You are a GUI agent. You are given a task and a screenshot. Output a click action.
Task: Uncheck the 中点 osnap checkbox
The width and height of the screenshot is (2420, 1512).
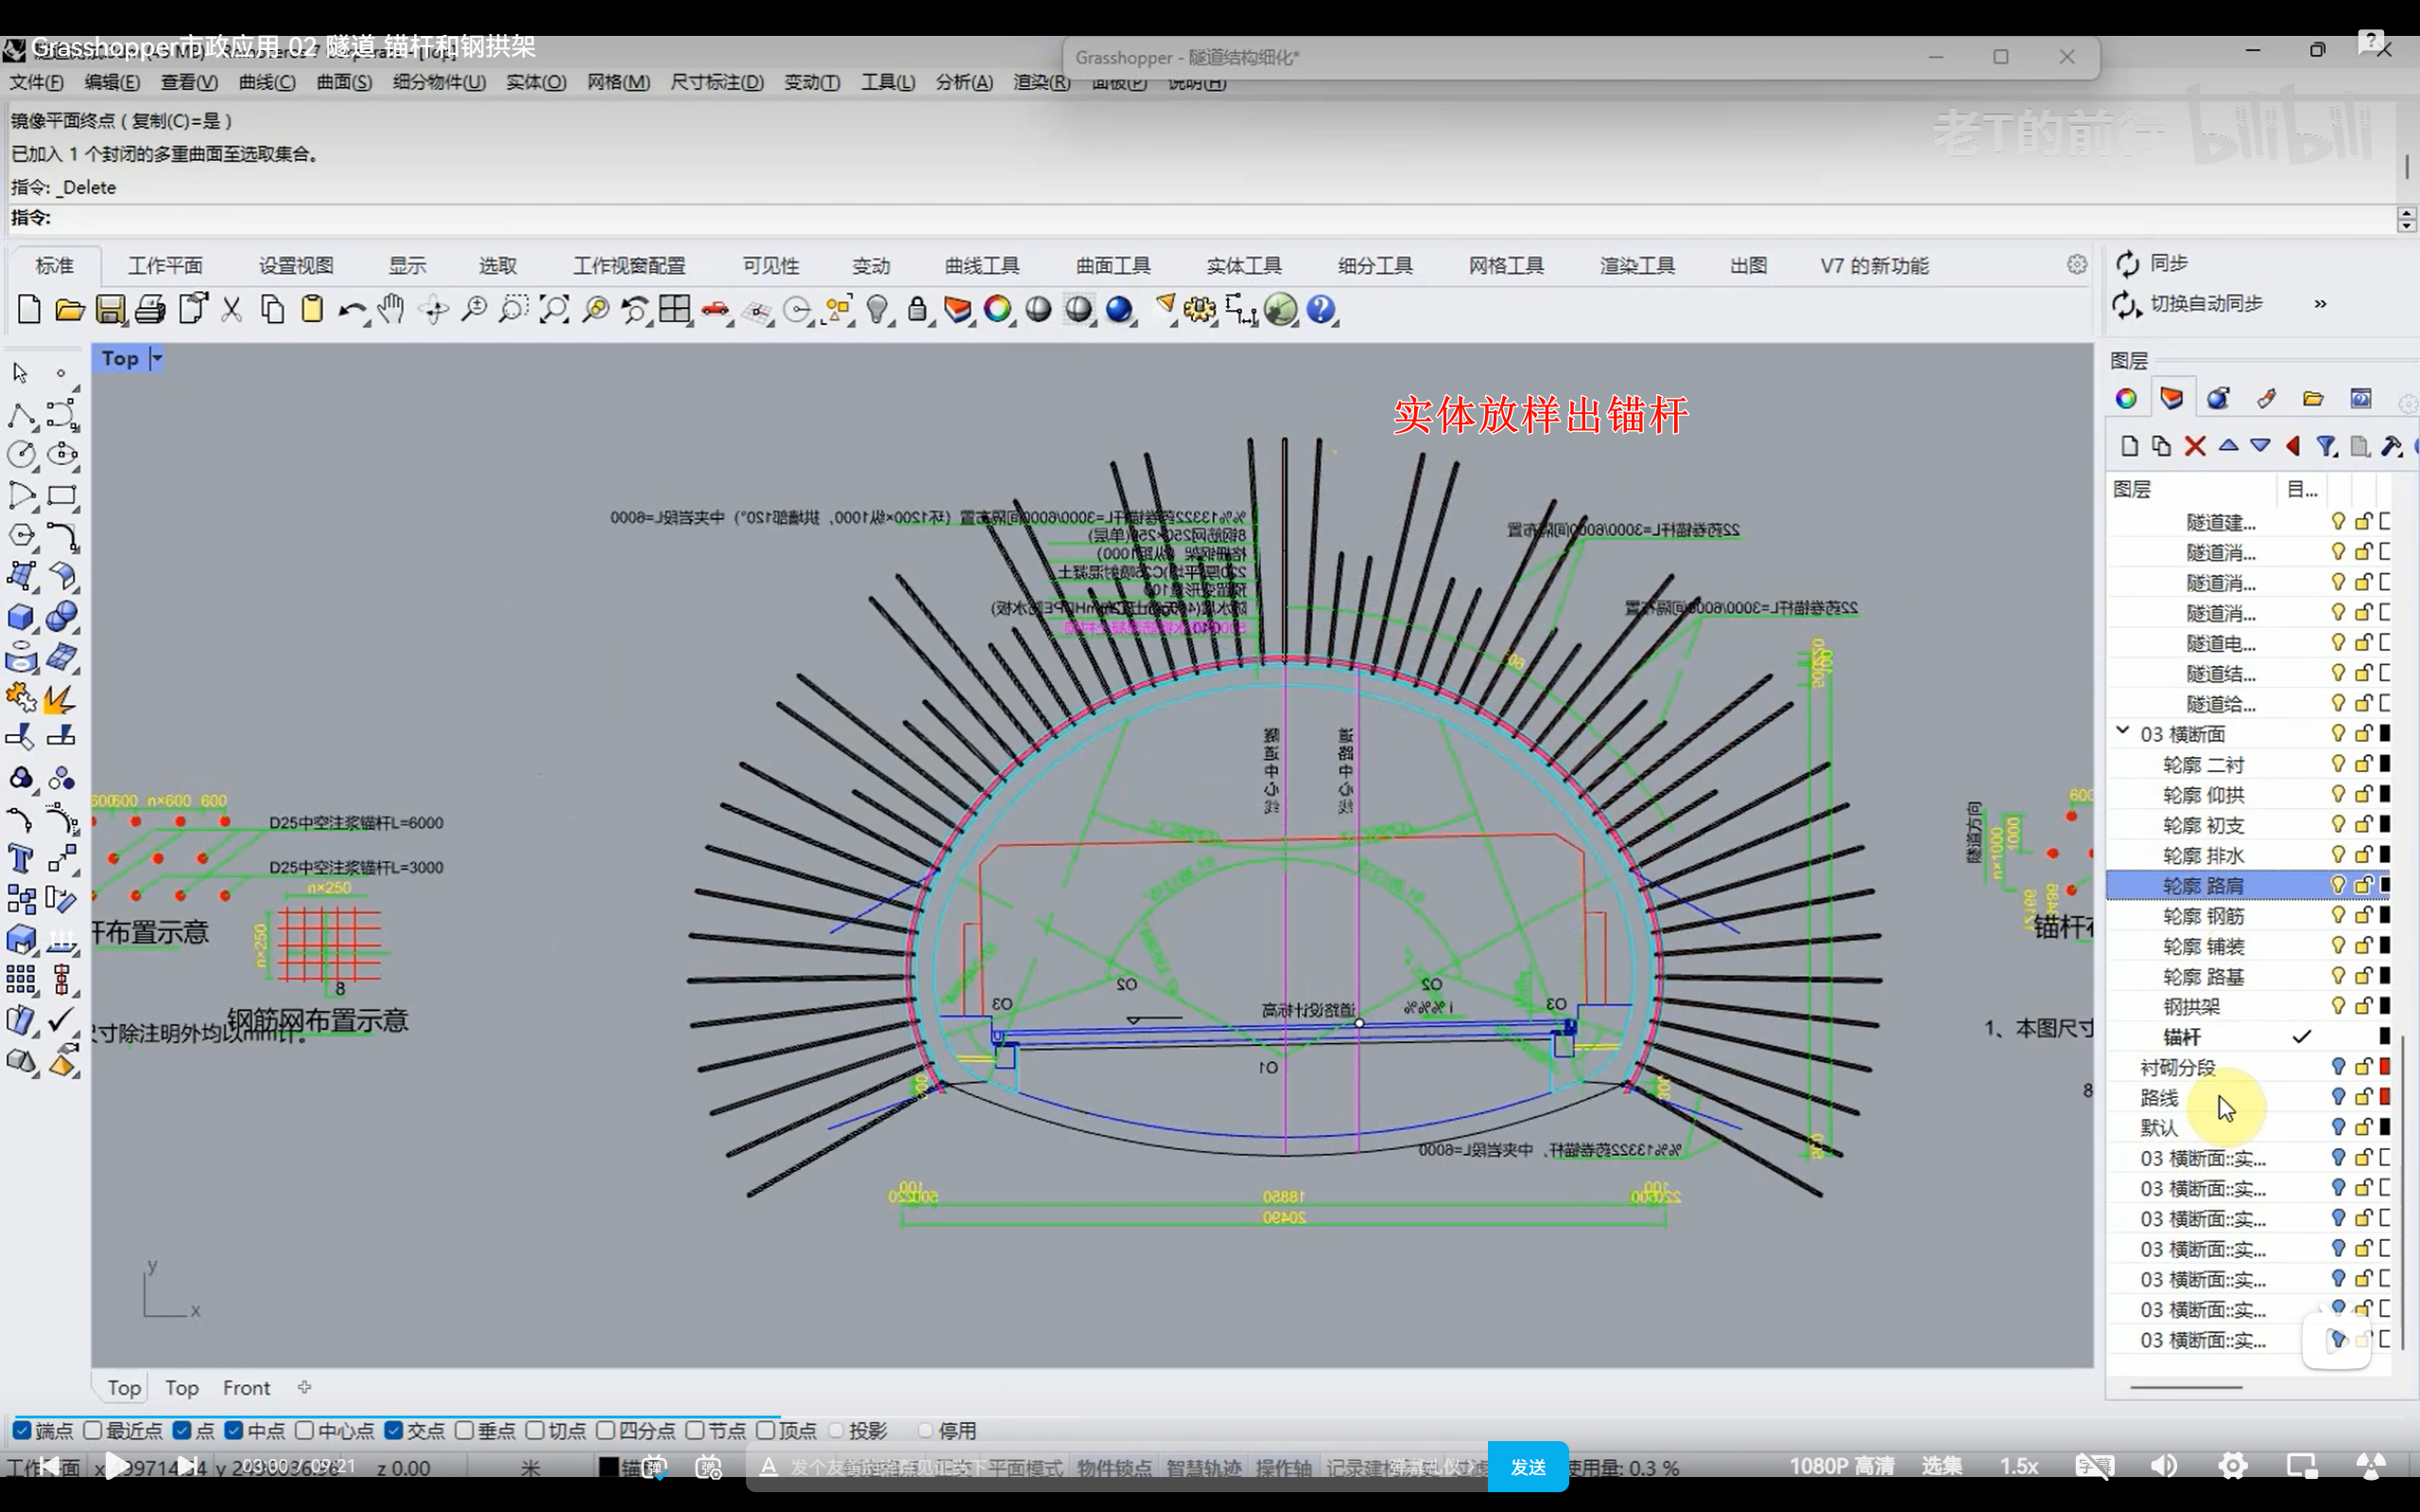[234, 1430]
